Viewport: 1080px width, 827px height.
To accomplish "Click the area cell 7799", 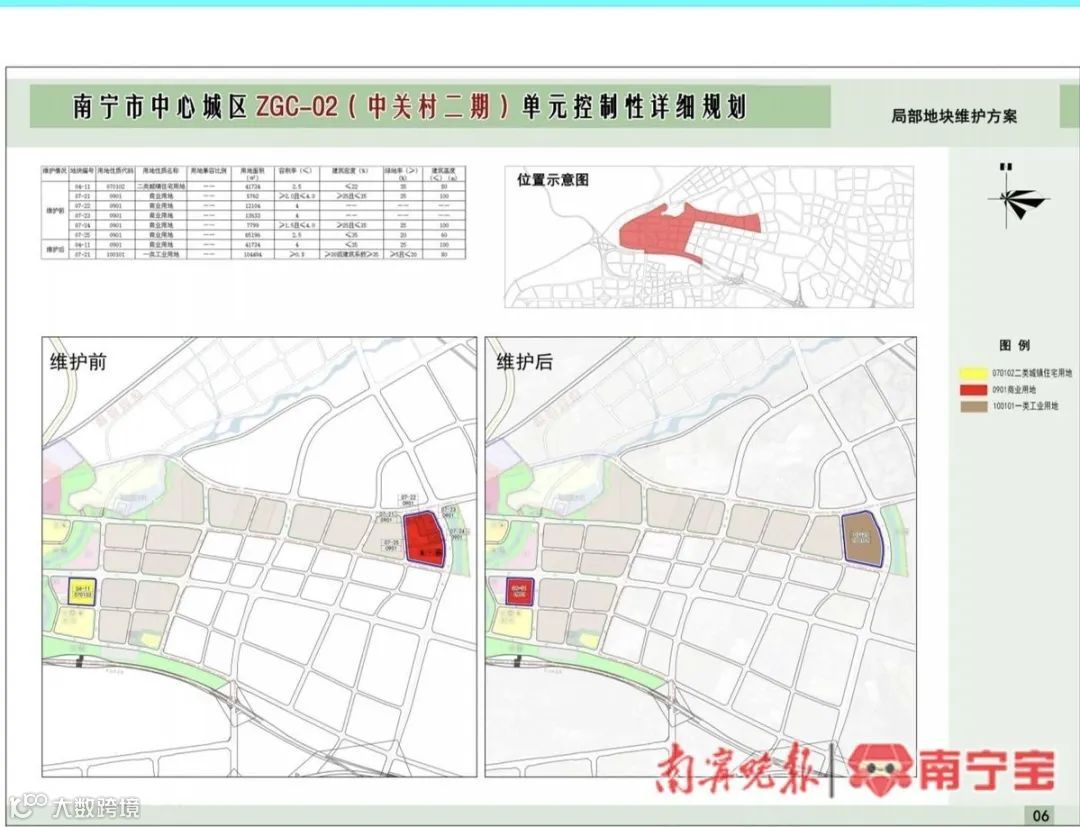I will coord(253,225).
